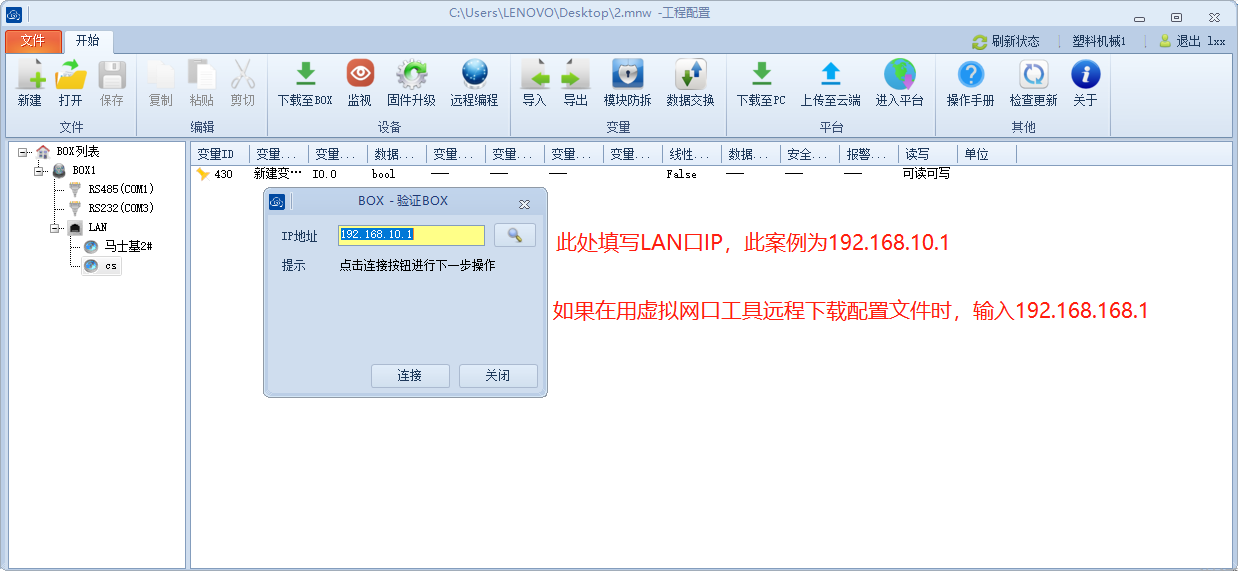
Task: Open the 文件 menu tab
Action: pyautogui.click(x=33, y=41)
